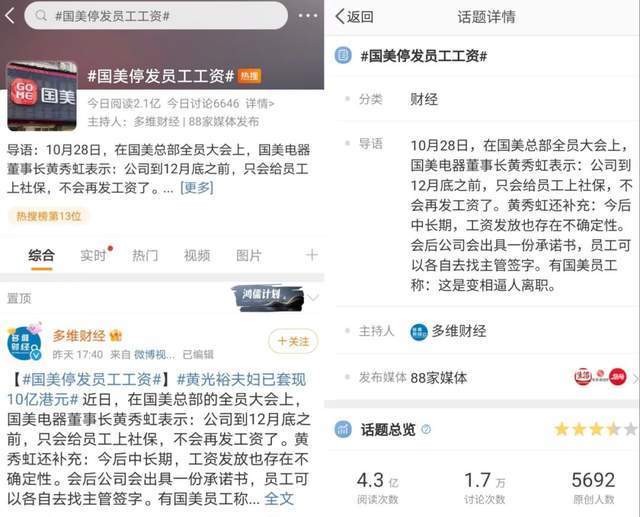Tap the search magnifier icon
Screen dimensions: 640x517
click(x=41, y=16)
